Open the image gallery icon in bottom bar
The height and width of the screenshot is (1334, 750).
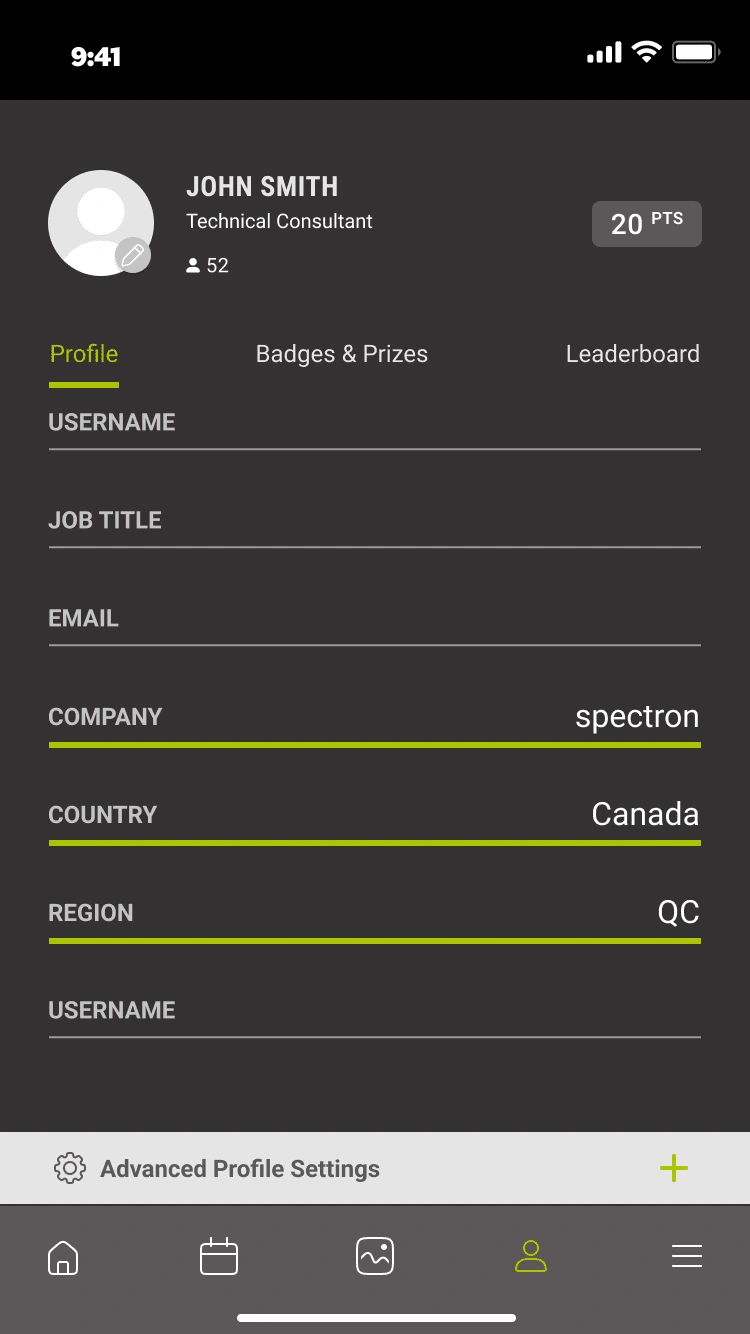[x=375, y=1256]
